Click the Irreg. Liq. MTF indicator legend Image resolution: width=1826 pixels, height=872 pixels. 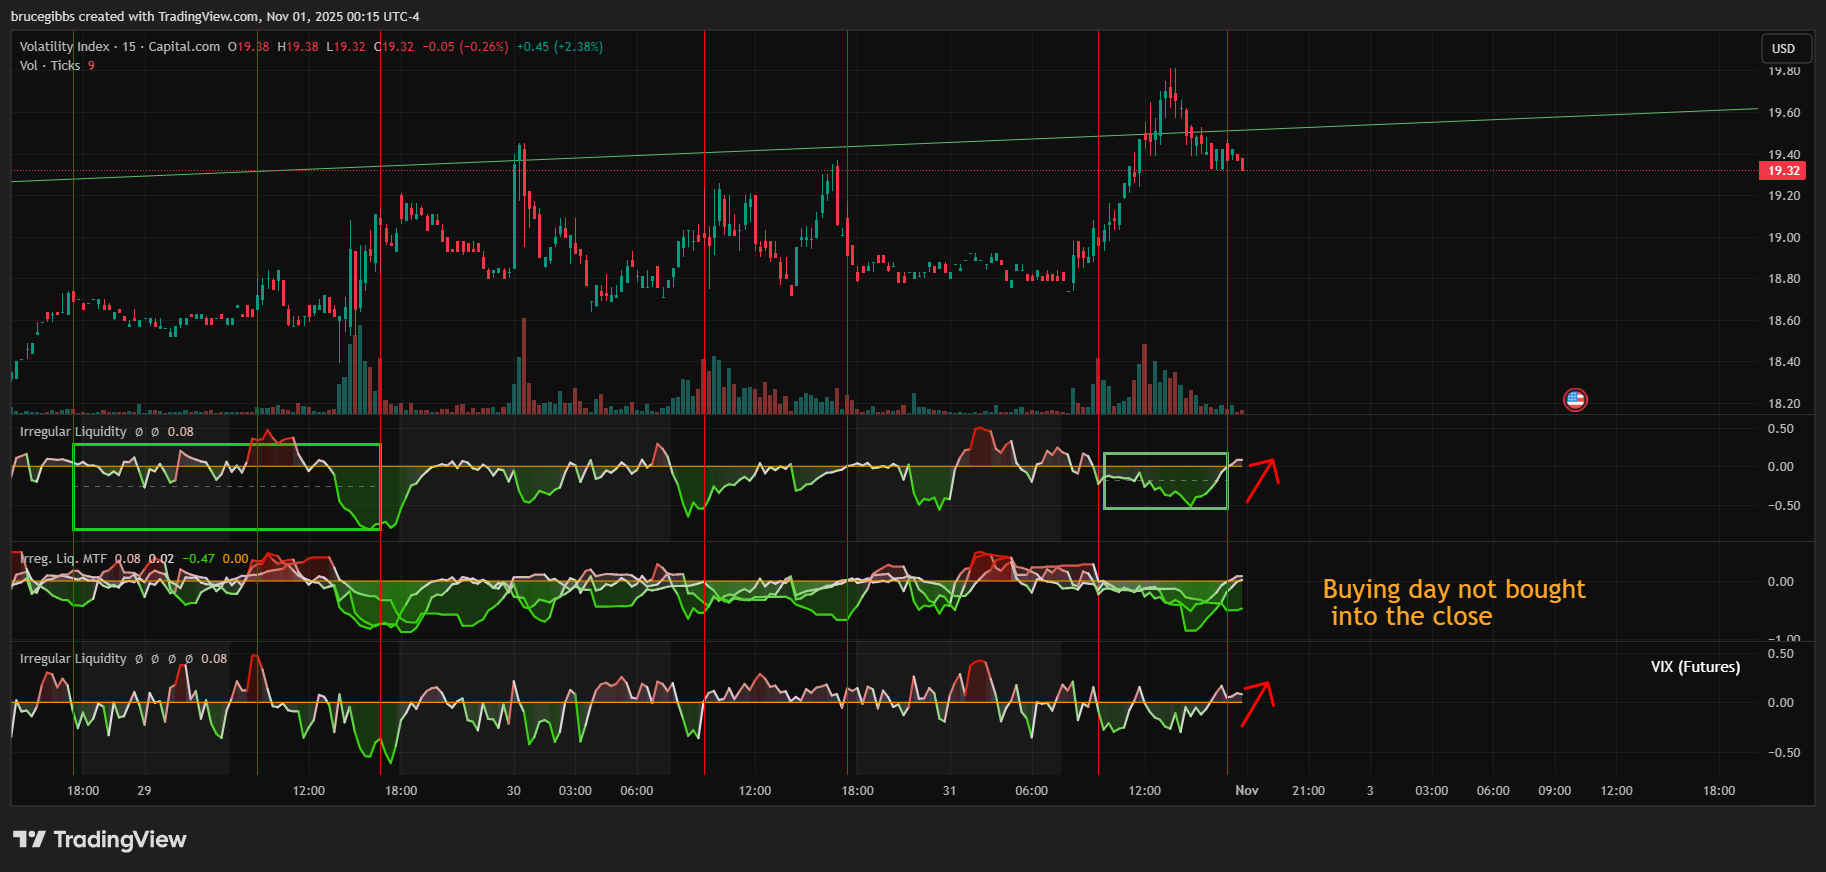point(64,559)
